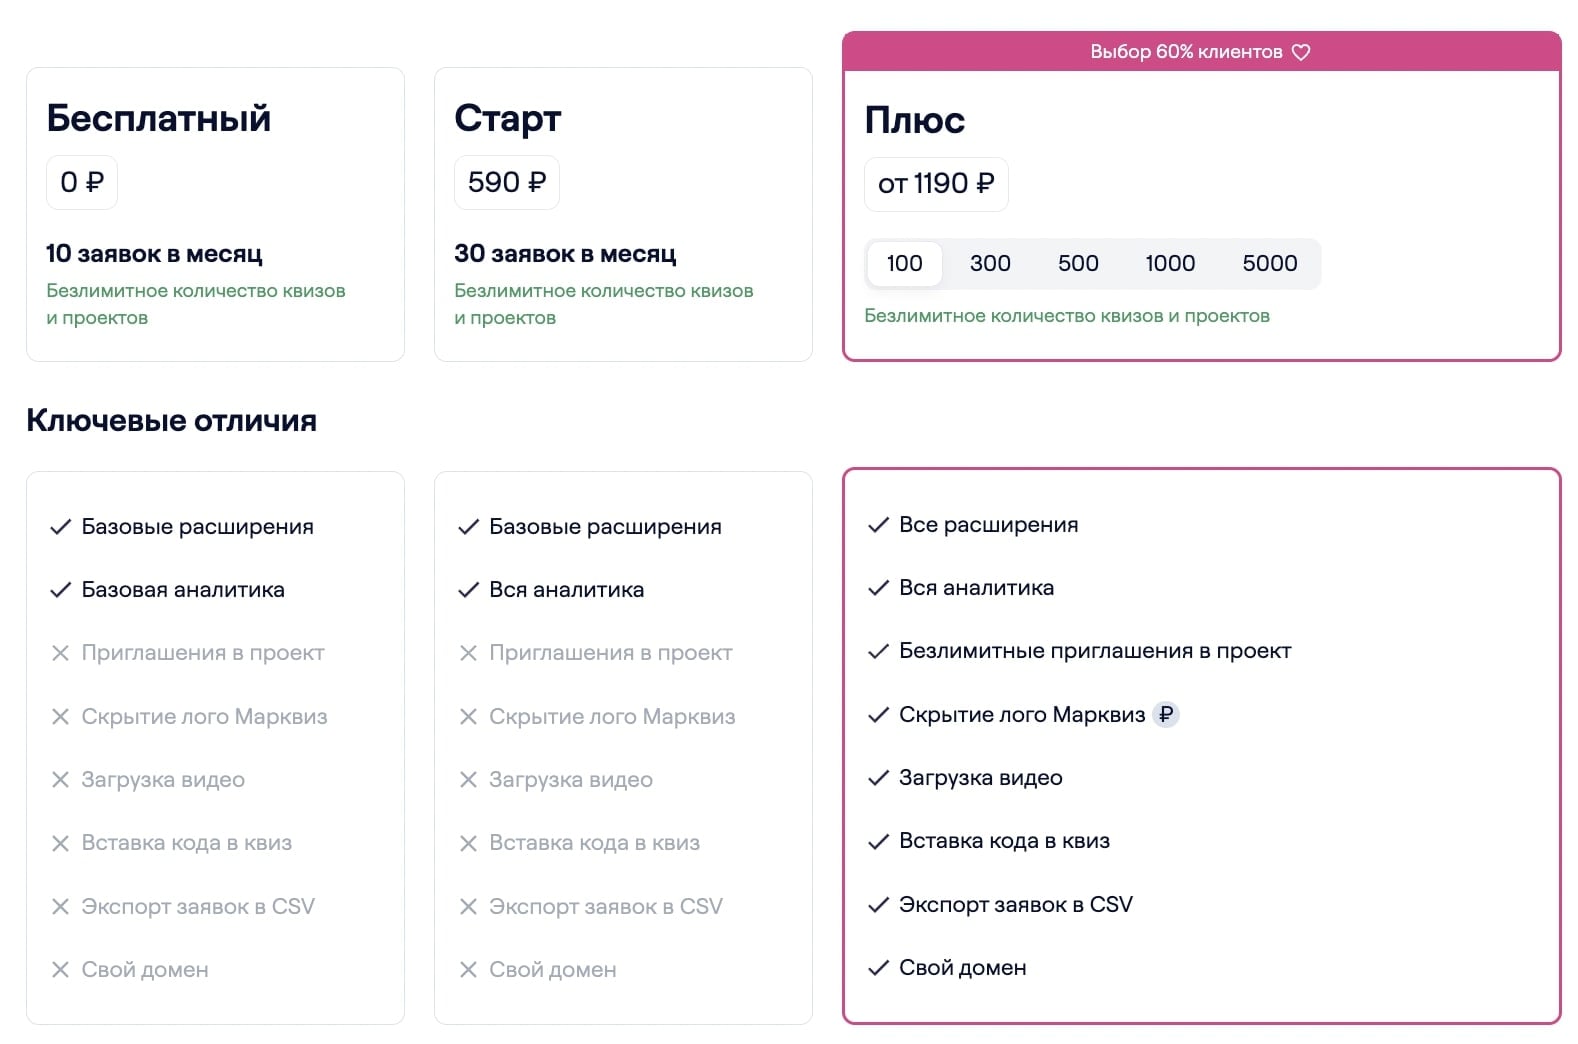Click the ruble badge beside Скрытие лого Марквиз
The height and width of the screenshot is (1044, 1578).
(x=1165, y=715)
